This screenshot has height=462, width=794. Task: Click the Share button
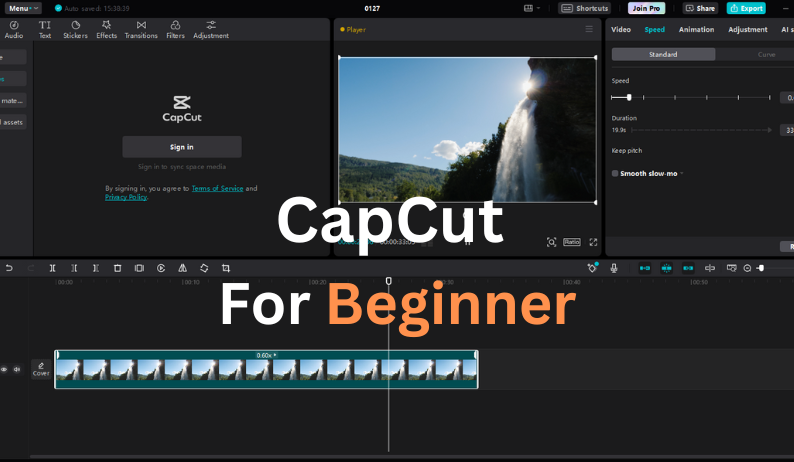coord(700,8)
